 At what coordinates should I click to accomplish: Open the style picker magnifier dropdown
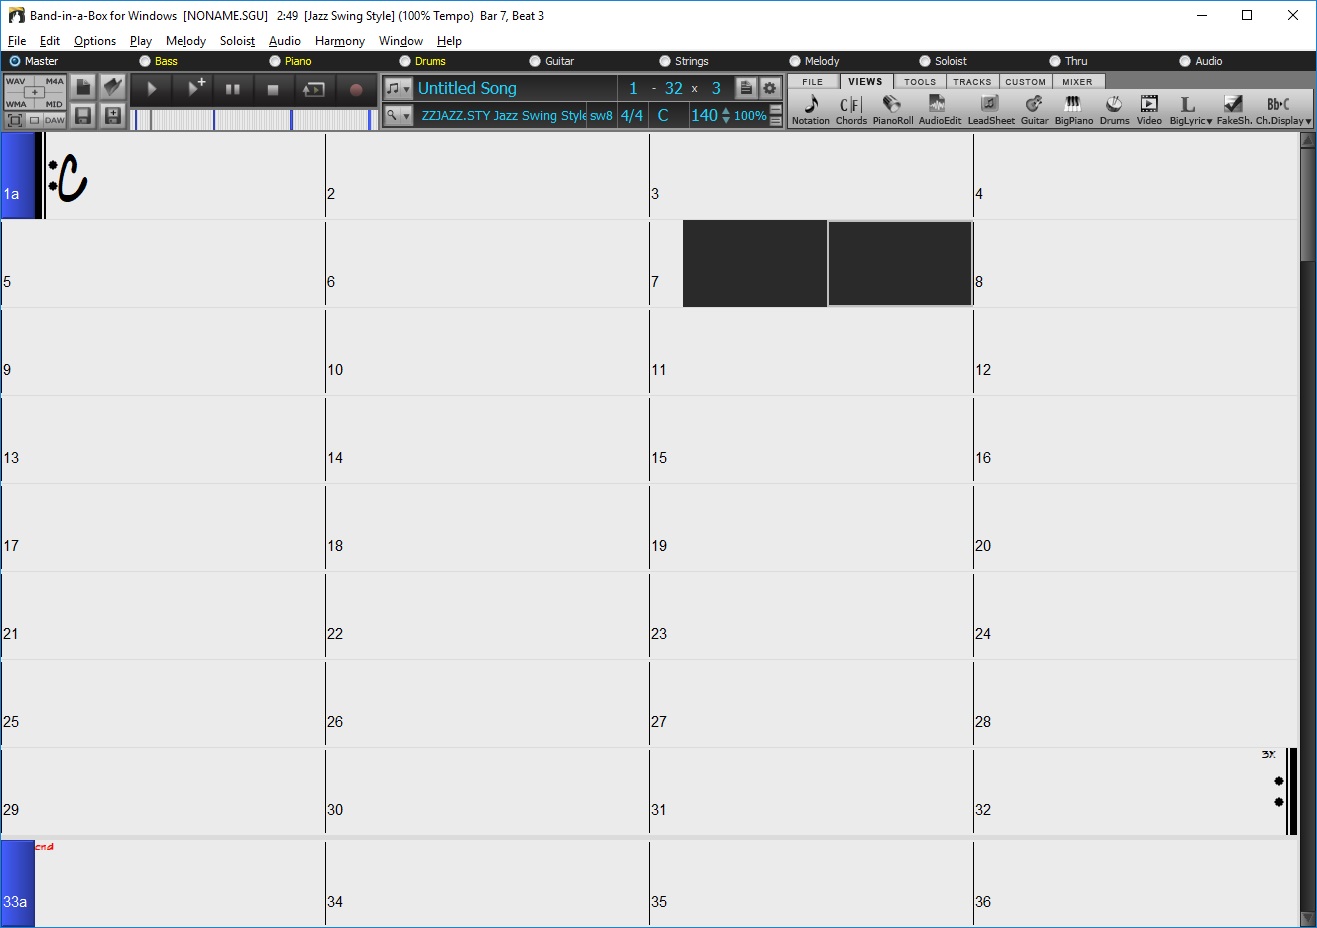pyautogui.click(x=398, y=116)
